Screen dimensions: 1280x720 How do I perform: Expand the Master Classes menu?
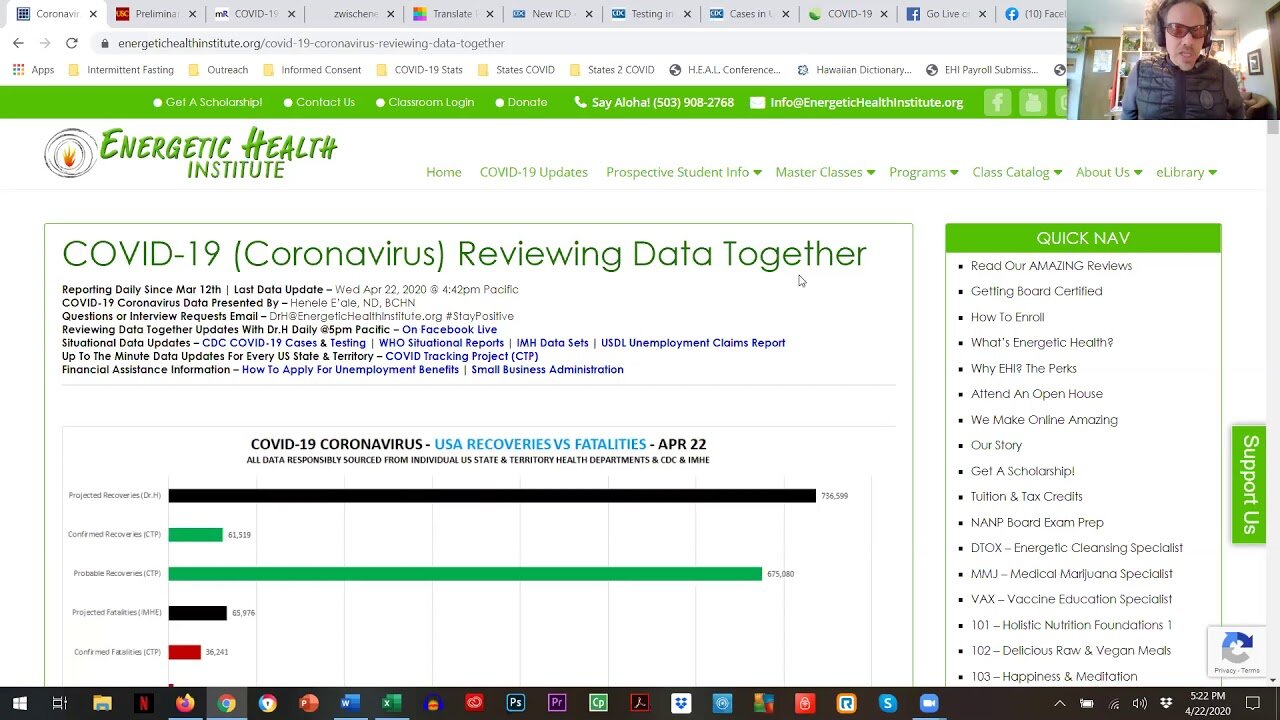click(x=825, y=172)
